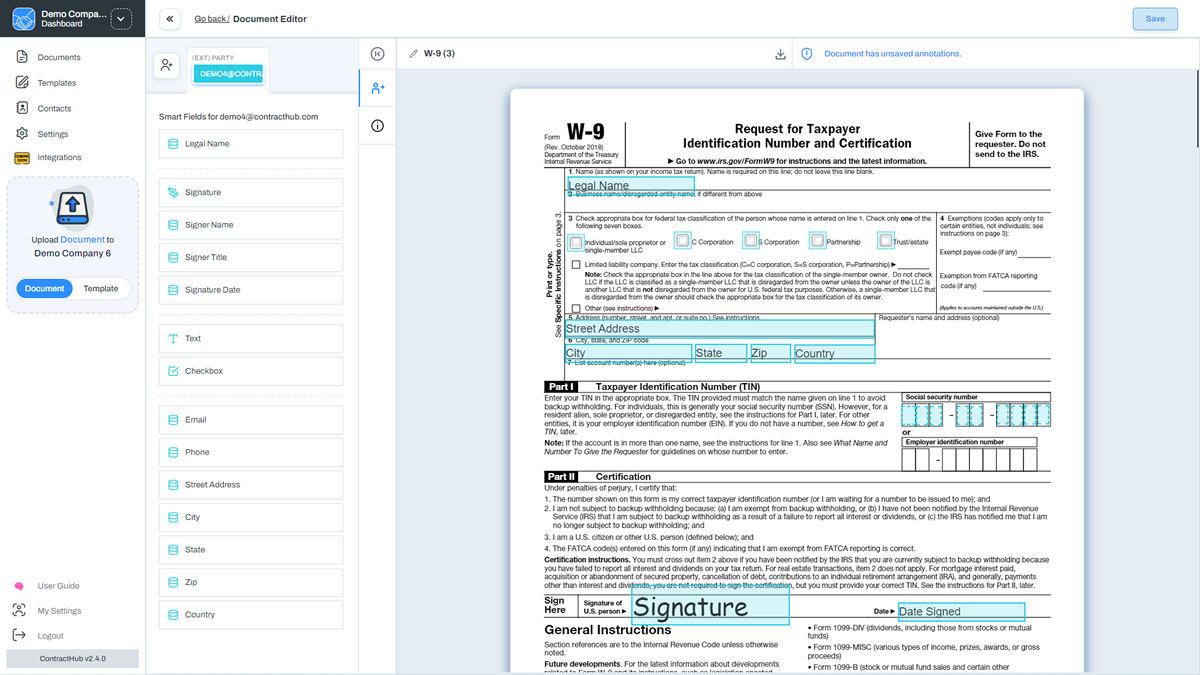Click the unsaved annotations shield icon
Viewport: 1200px width, 675px height.
pyautogui.click(x=806, y=54)
